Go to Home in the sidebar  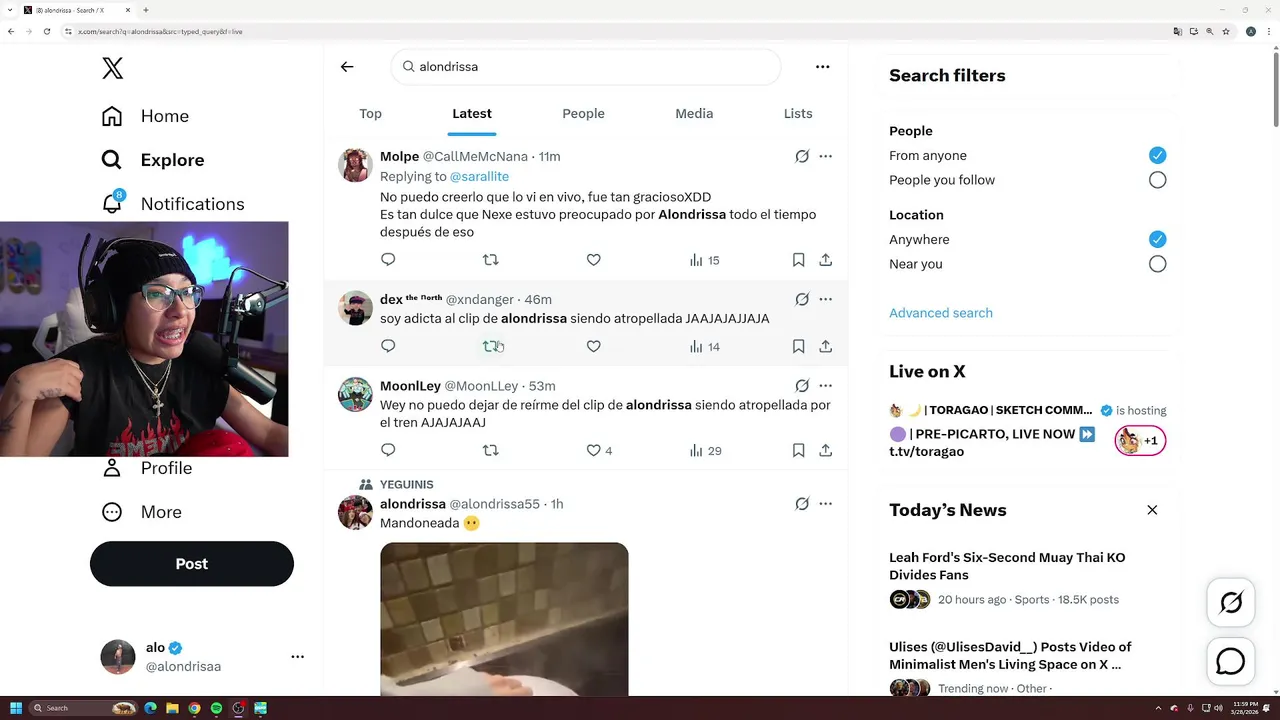[x=145, y=116]
